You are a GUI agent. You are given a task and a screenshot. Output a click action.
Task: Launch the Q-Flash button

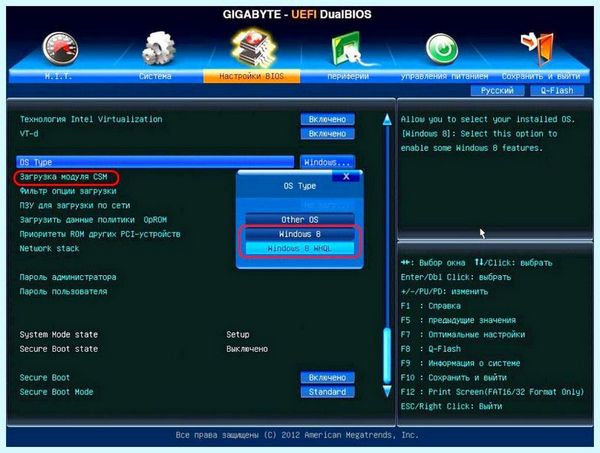pos(557,91)
